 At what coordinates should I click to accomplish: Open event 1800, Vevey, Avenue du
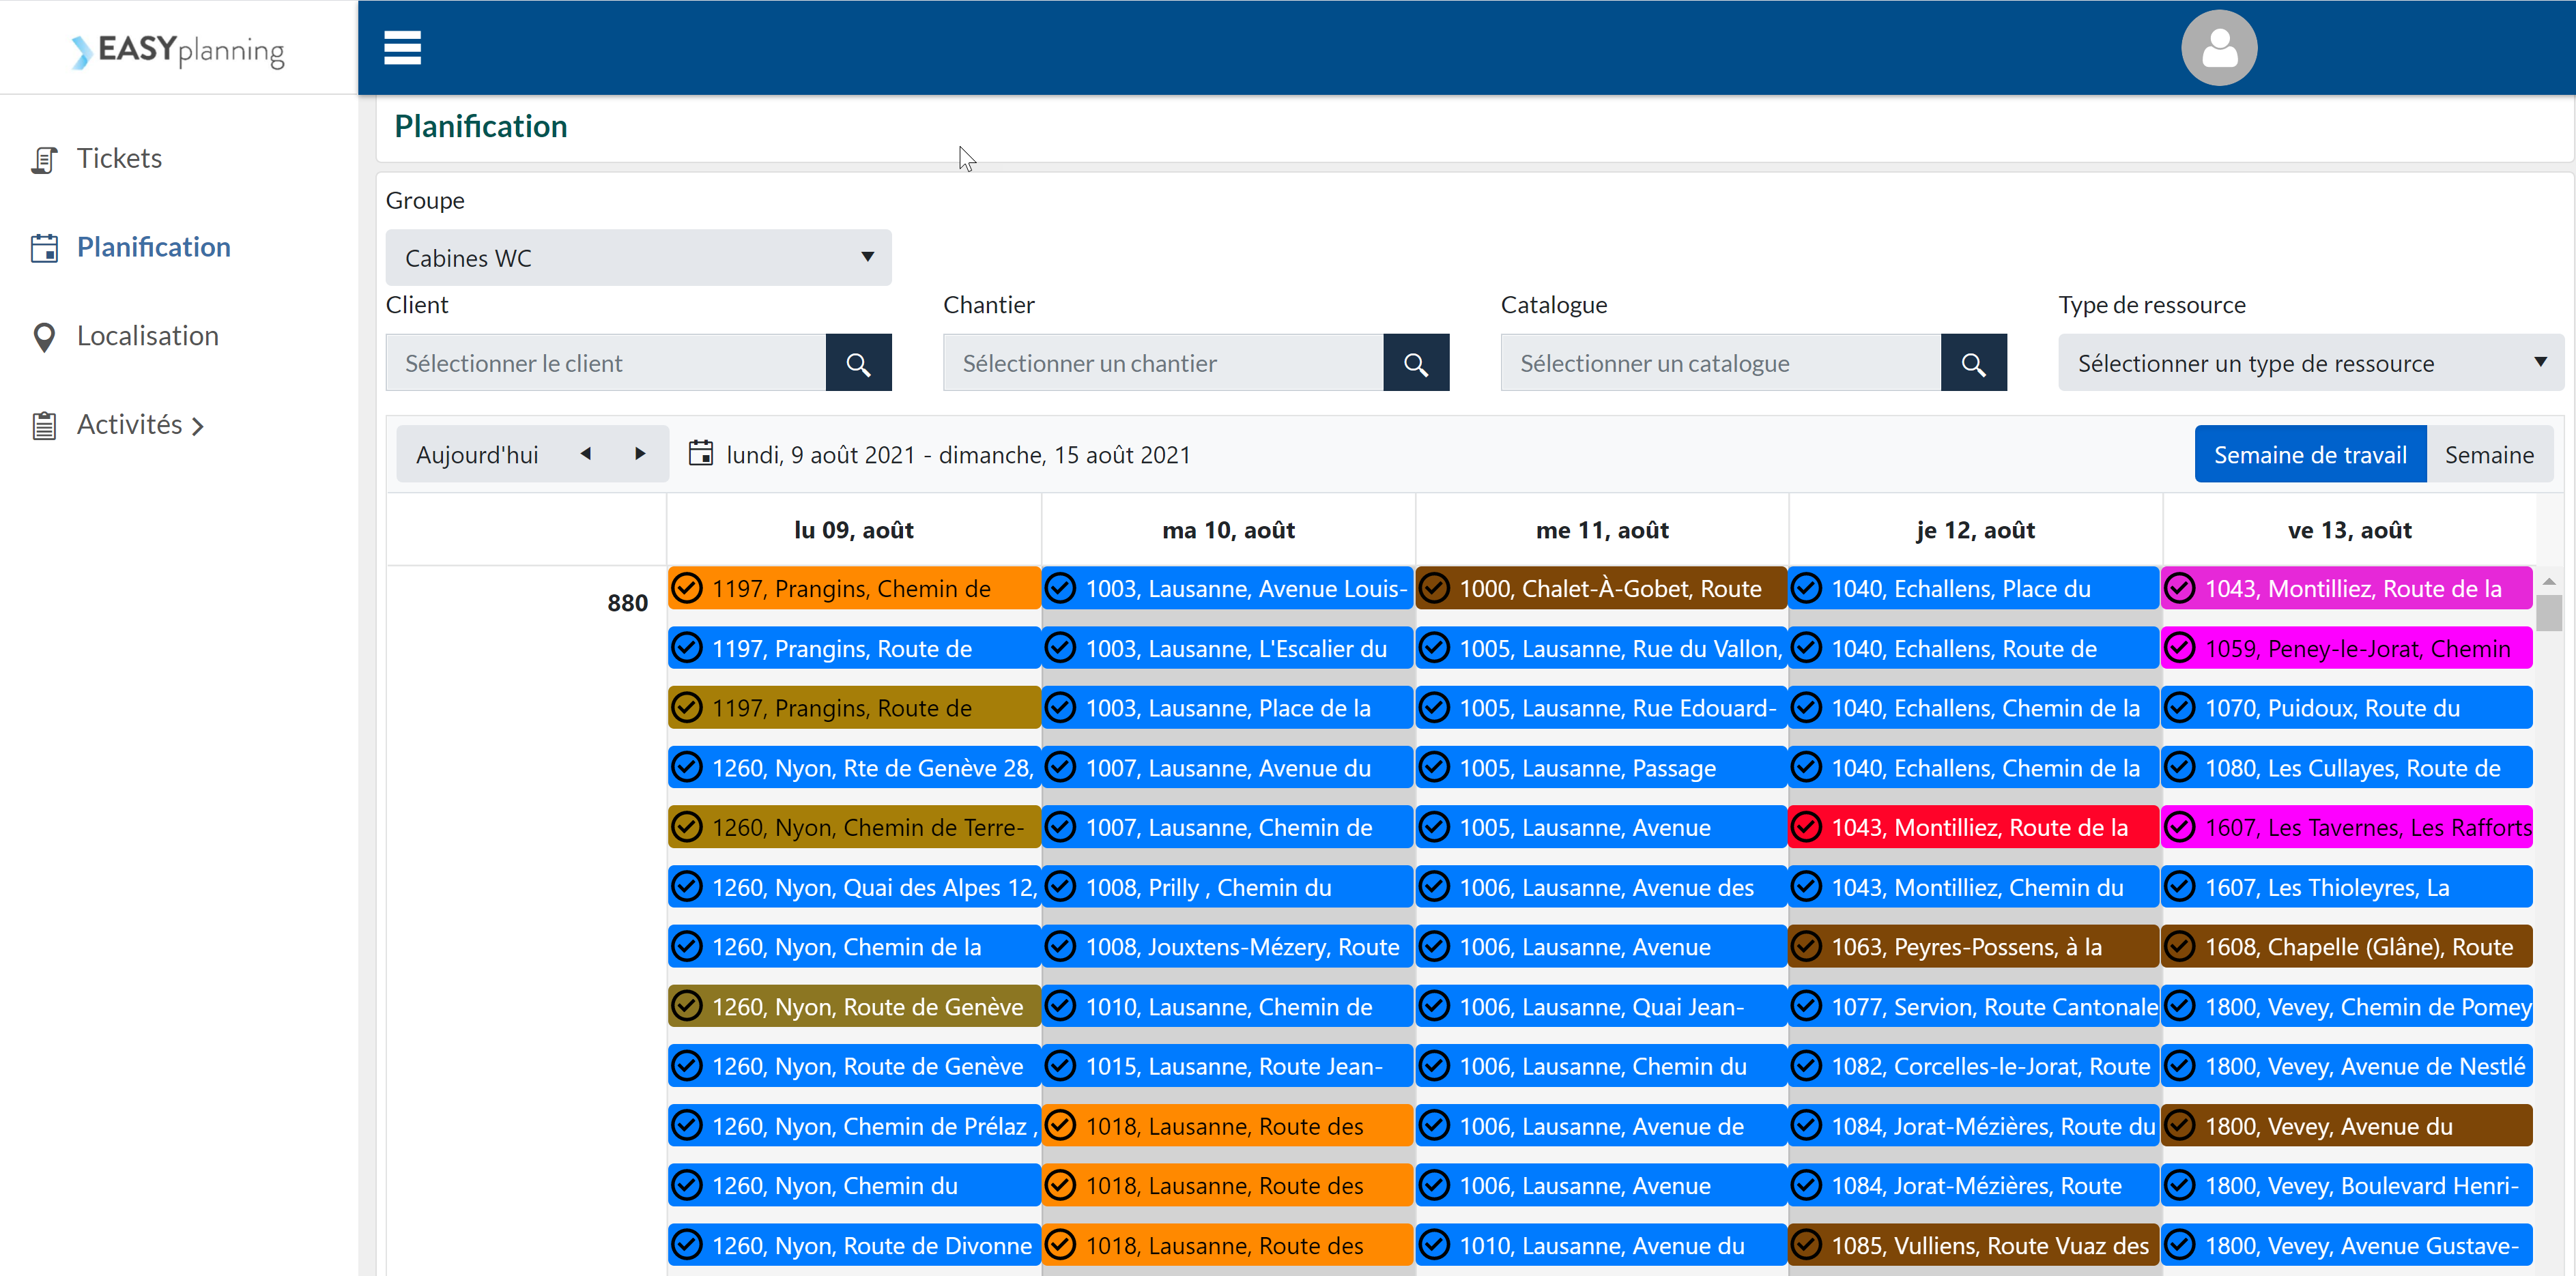click(x=2347, y=1126)
